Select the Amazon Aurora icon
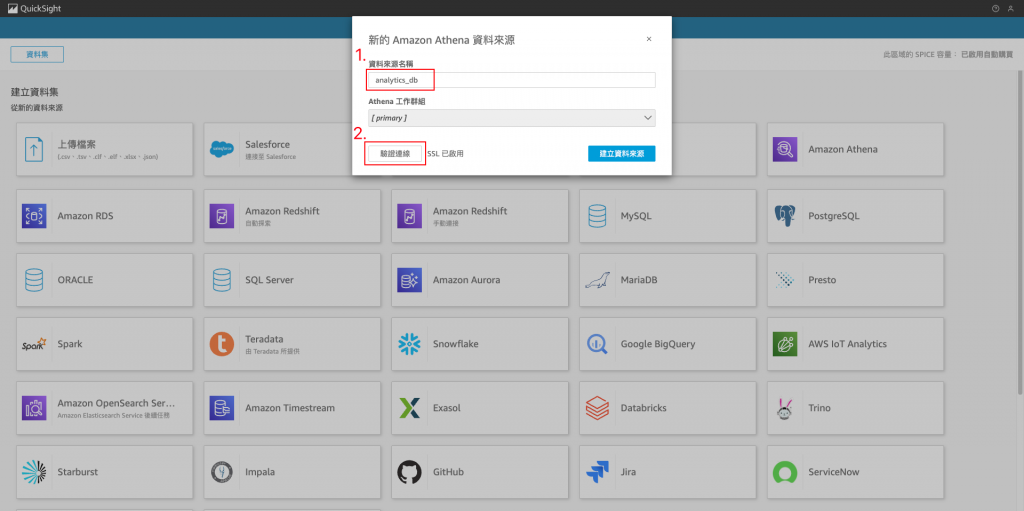Viewport: 1024px width, 511px height. click(x=409, y=280)
